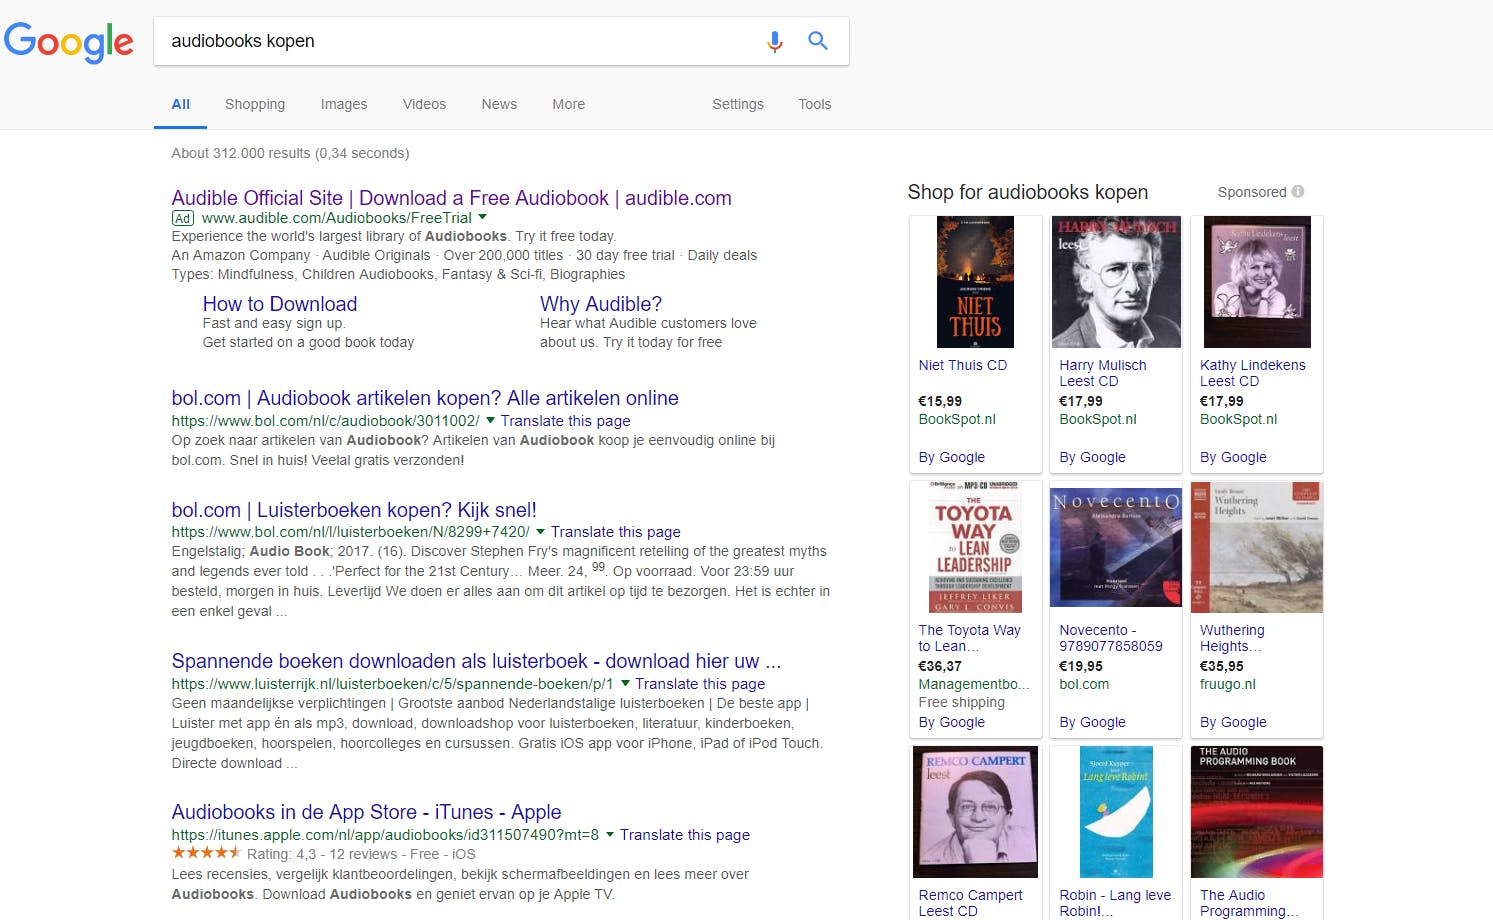Open the 'Why Audible?' sitelink
This screenshot has height=920, width=1493.
click(601, 304)
